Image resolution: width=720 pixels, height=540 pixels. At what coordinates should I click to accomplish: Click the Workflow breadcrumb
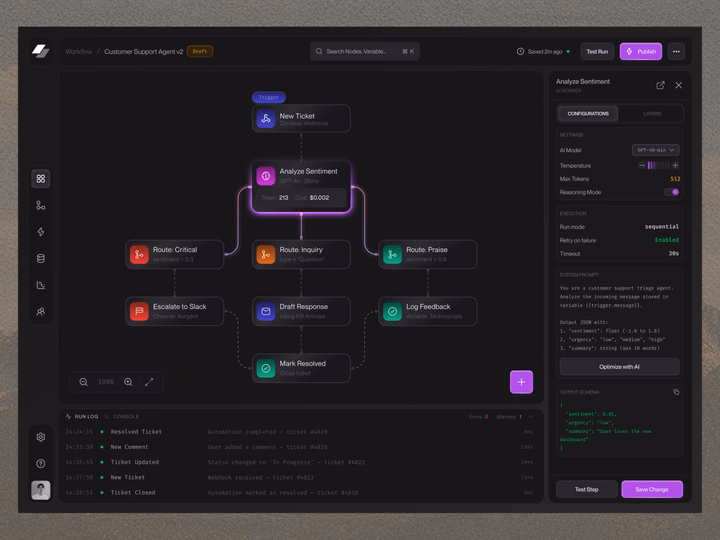click(x=79, y=51)
